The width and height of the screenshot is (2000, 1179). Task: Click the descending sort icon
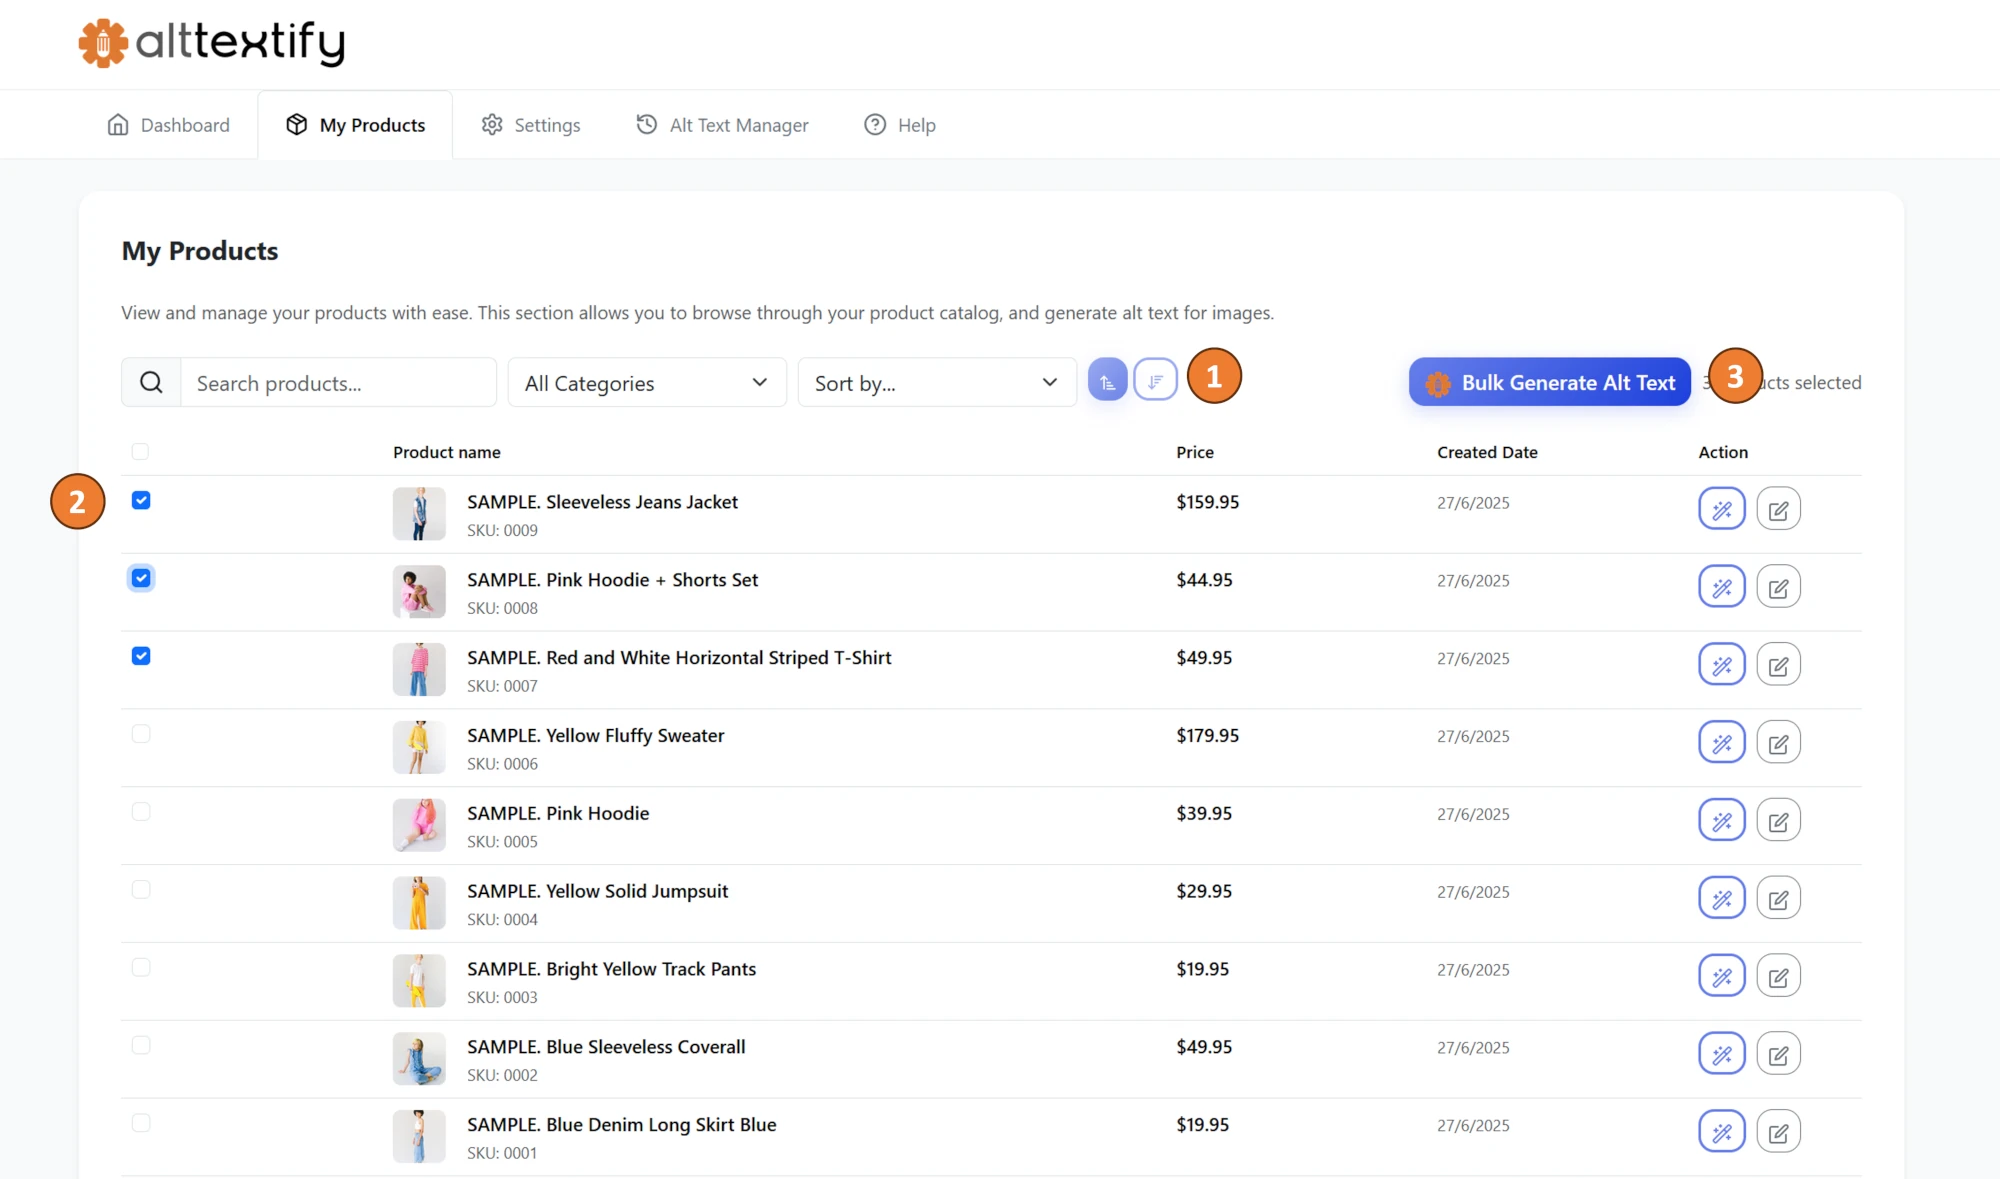pyautogui.click(x=1155, y=380)
